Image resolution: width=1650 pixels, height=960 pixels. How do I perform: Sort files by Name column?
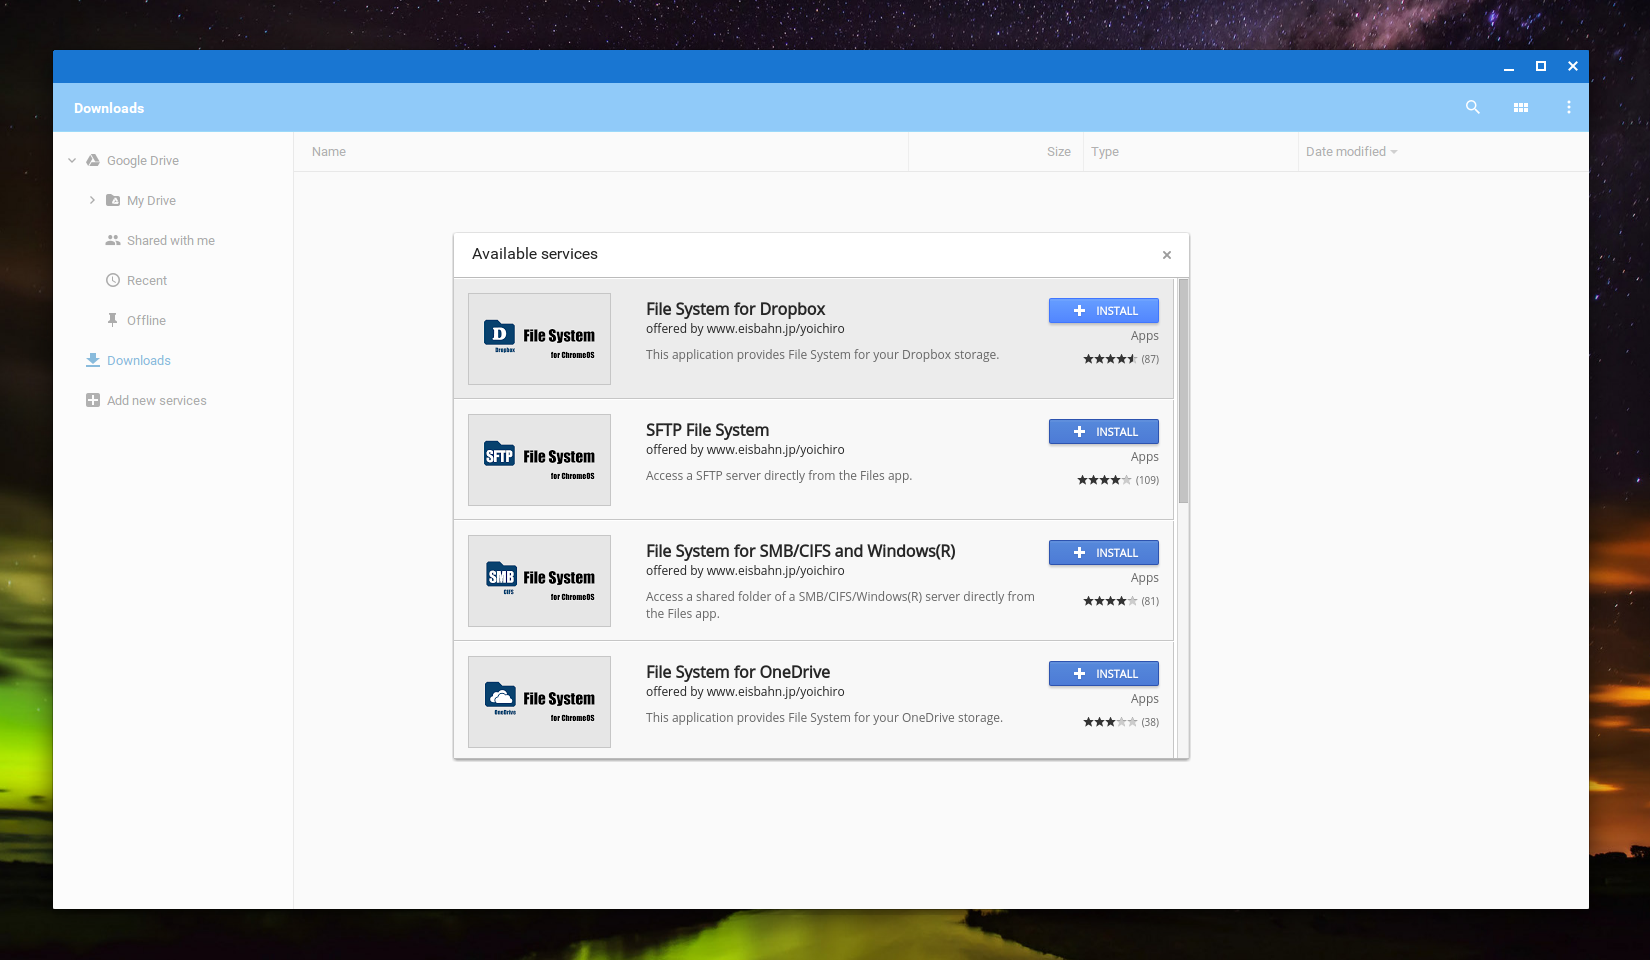pos(329,152)
